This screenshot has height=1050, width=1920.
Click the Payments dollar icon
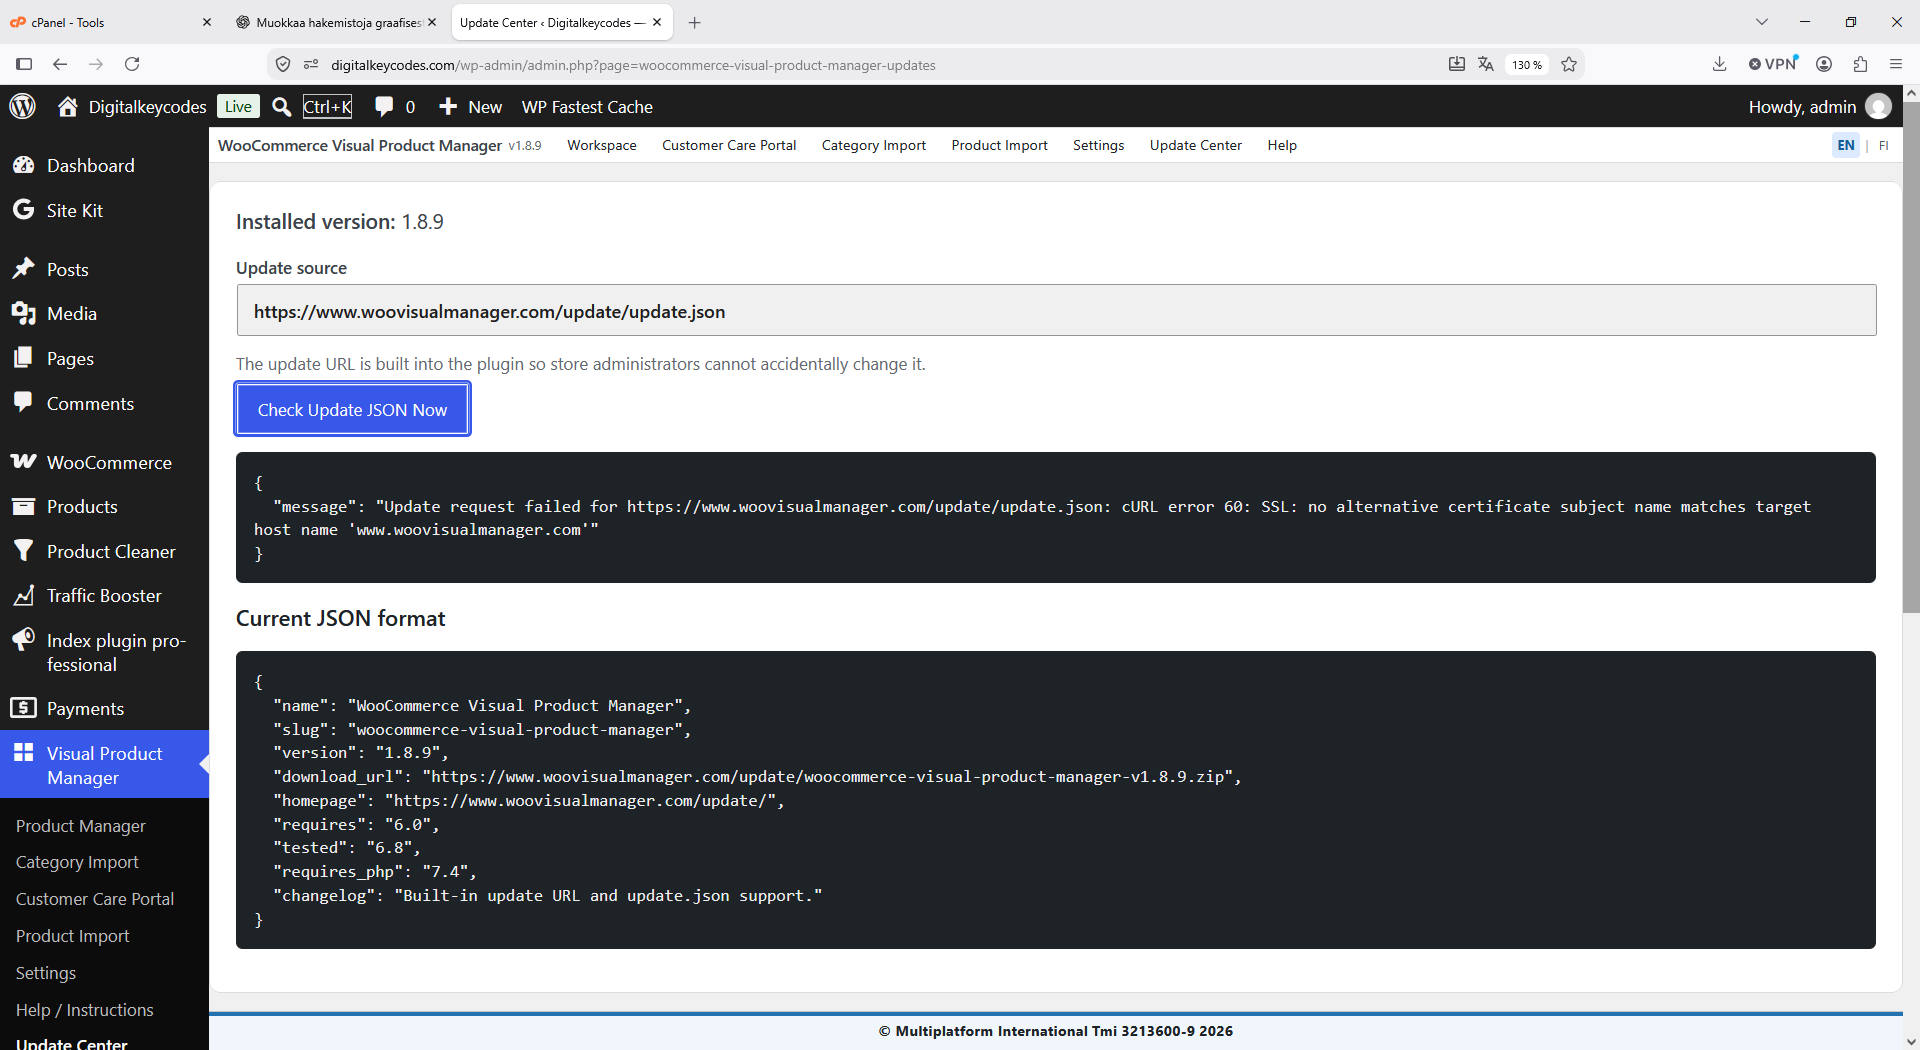(x=23, y=708)
